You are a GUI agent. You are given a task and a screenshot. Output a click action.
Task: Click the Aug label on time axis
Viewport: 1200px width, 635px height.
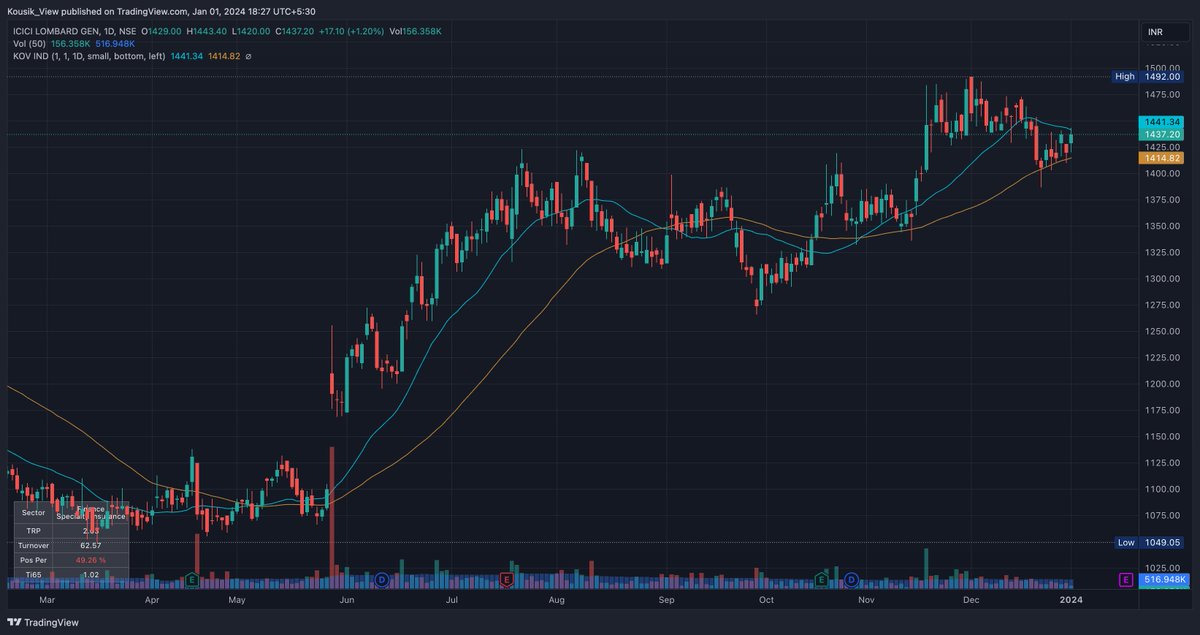pyautogui.click(x=557, y=600)
